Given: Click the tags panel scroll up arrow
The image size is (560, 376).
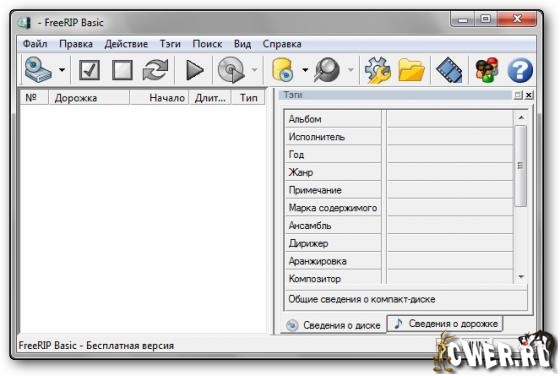Looking at the screenshot, I should (521, 117).
